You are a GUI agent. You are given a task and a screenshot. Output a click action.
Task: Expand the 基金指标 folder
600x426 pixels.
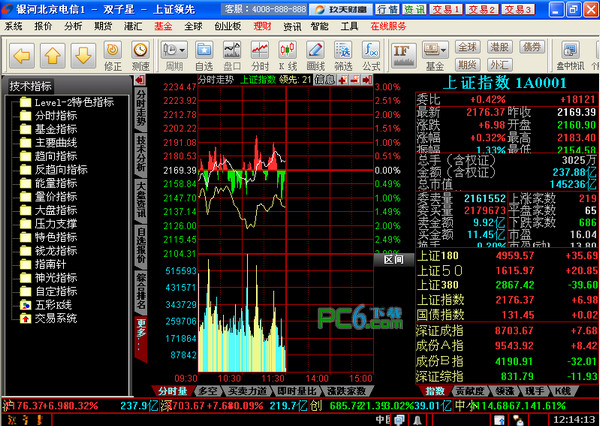pyautogui.click(x=49, y=129)
